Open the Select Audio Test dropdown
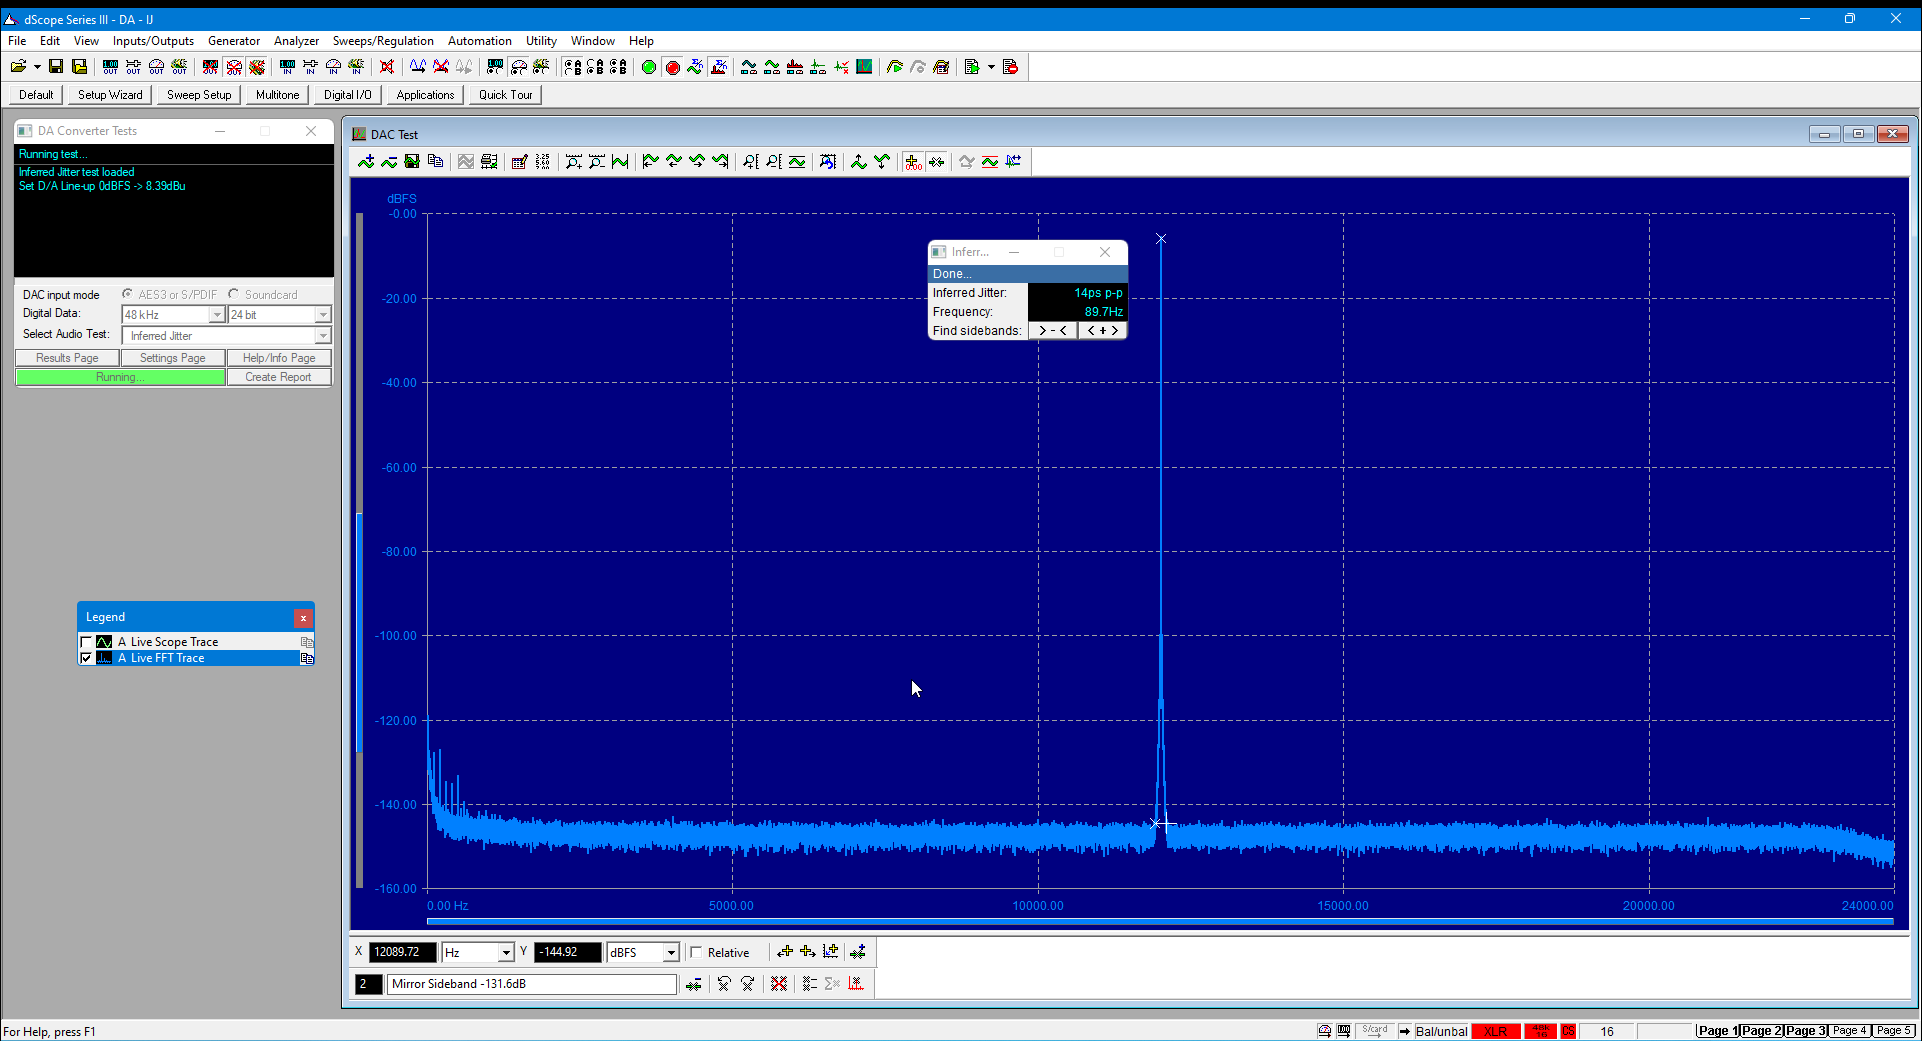1922x1041 pixels. click(322, 336)
